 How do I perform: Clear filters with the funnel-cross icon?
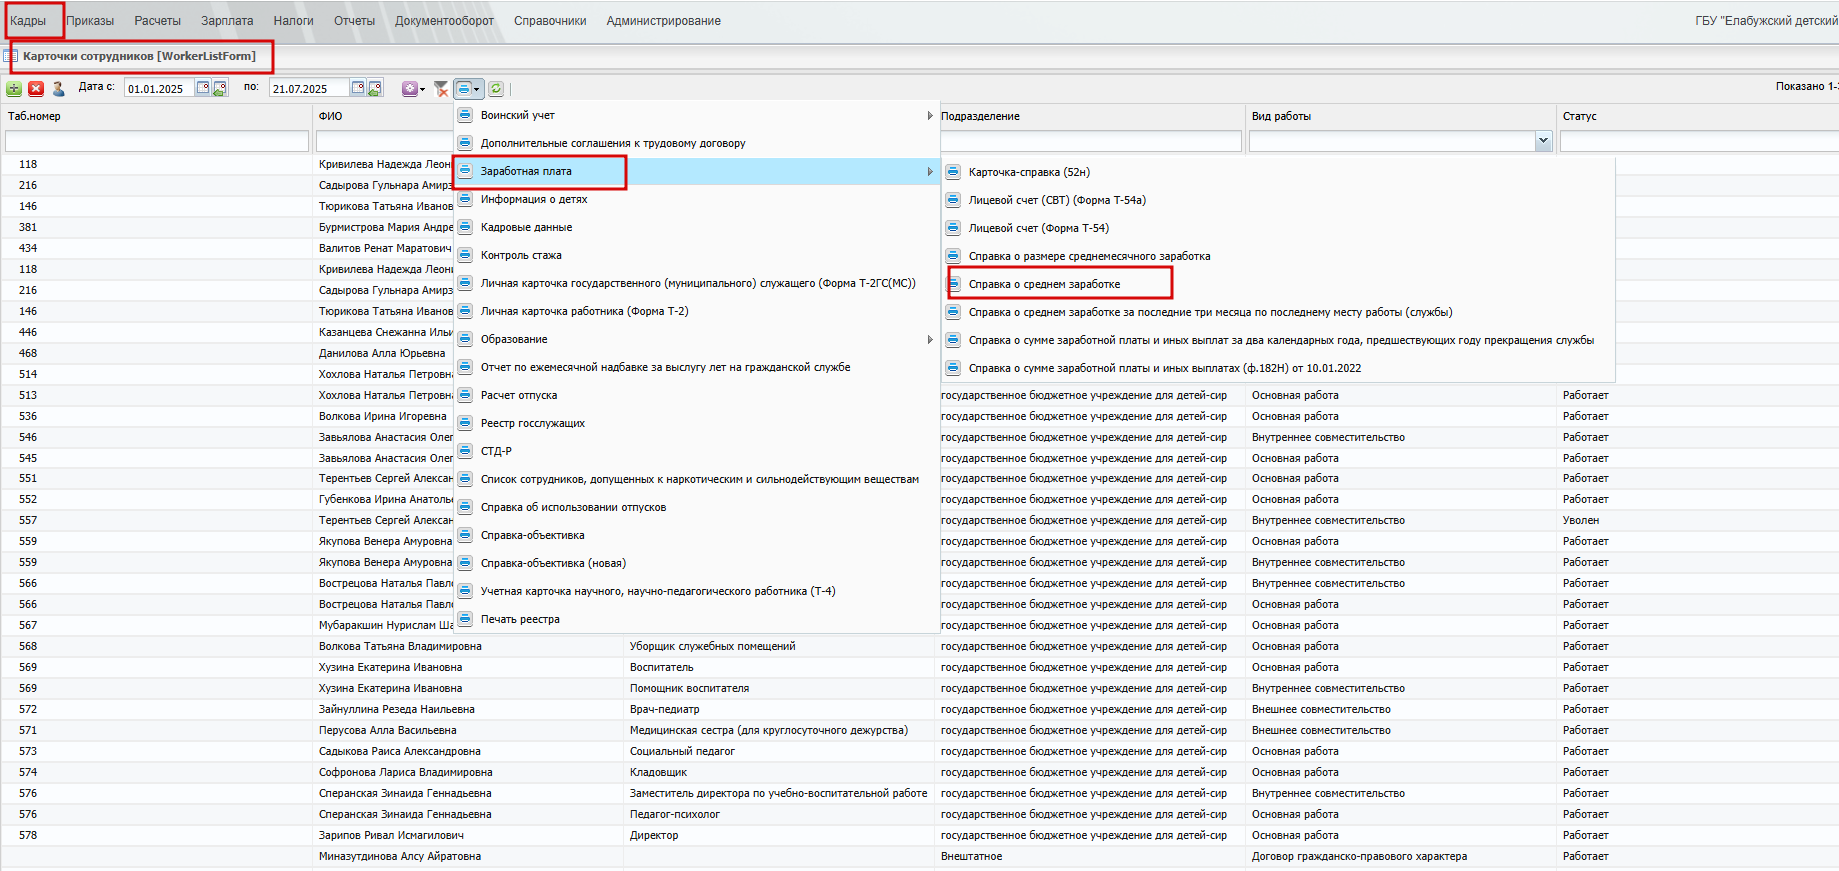click(441, 88)
